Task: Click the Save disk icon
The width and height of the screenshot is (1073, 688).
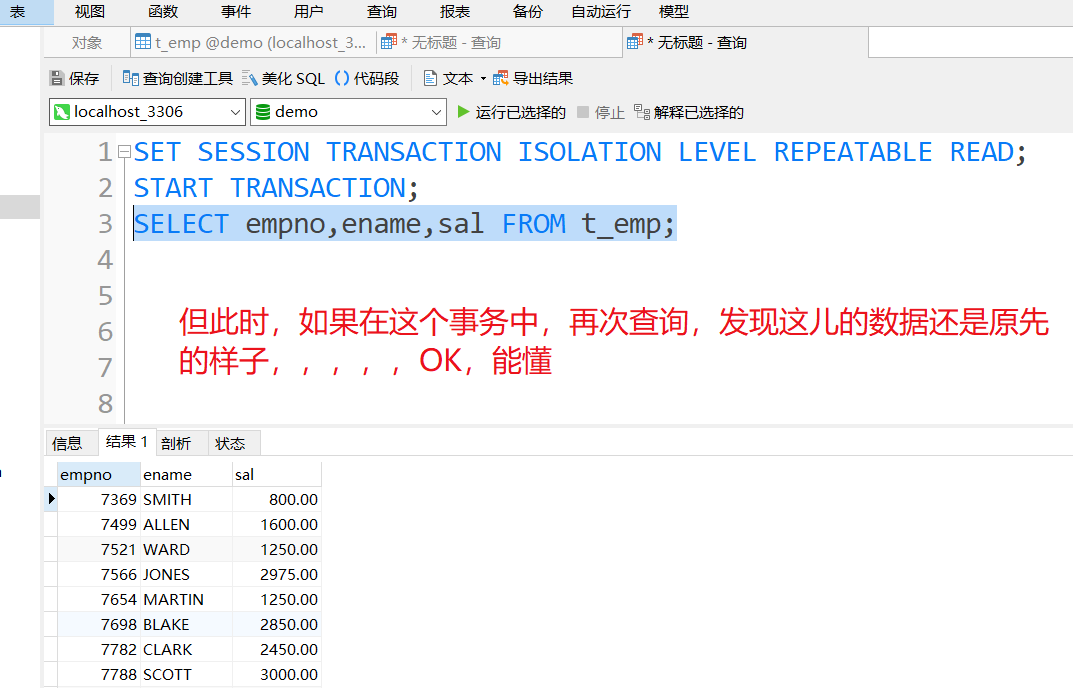Action: tap(57, 78)
